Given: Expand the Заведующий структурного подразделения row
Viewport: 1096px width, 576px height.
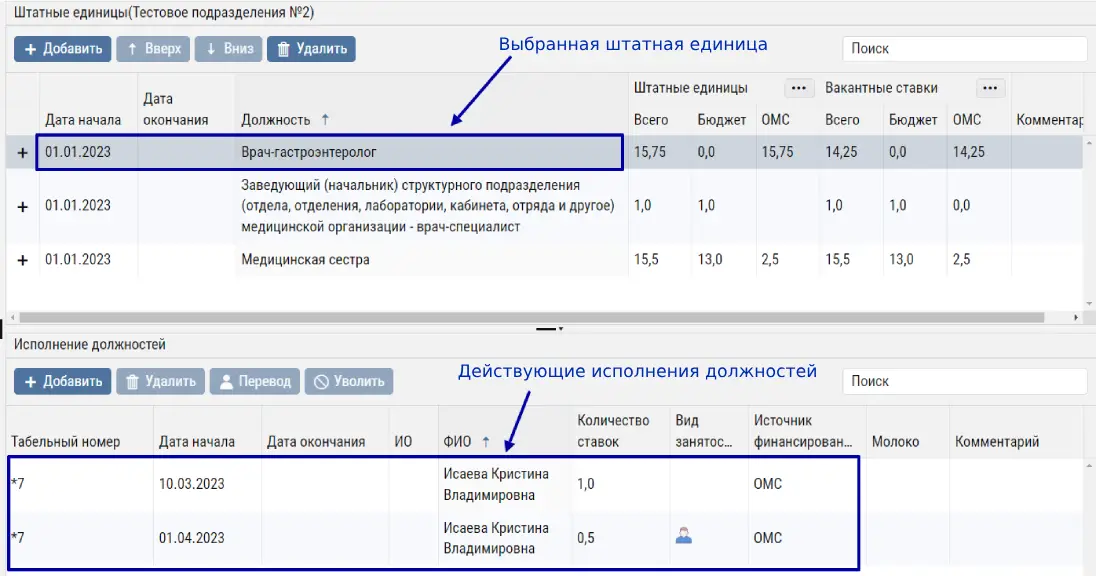Looking at the screenshot, I should pos(22,205).
